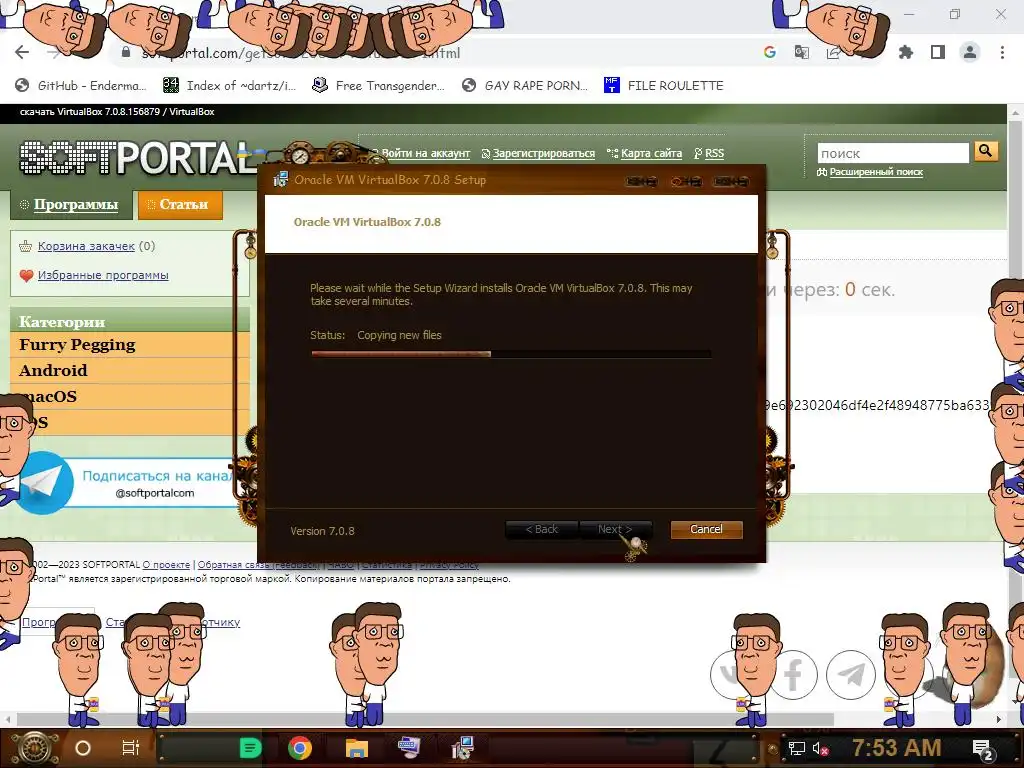
Task: Click the Softportal magnifier search button
Action: 985,152
